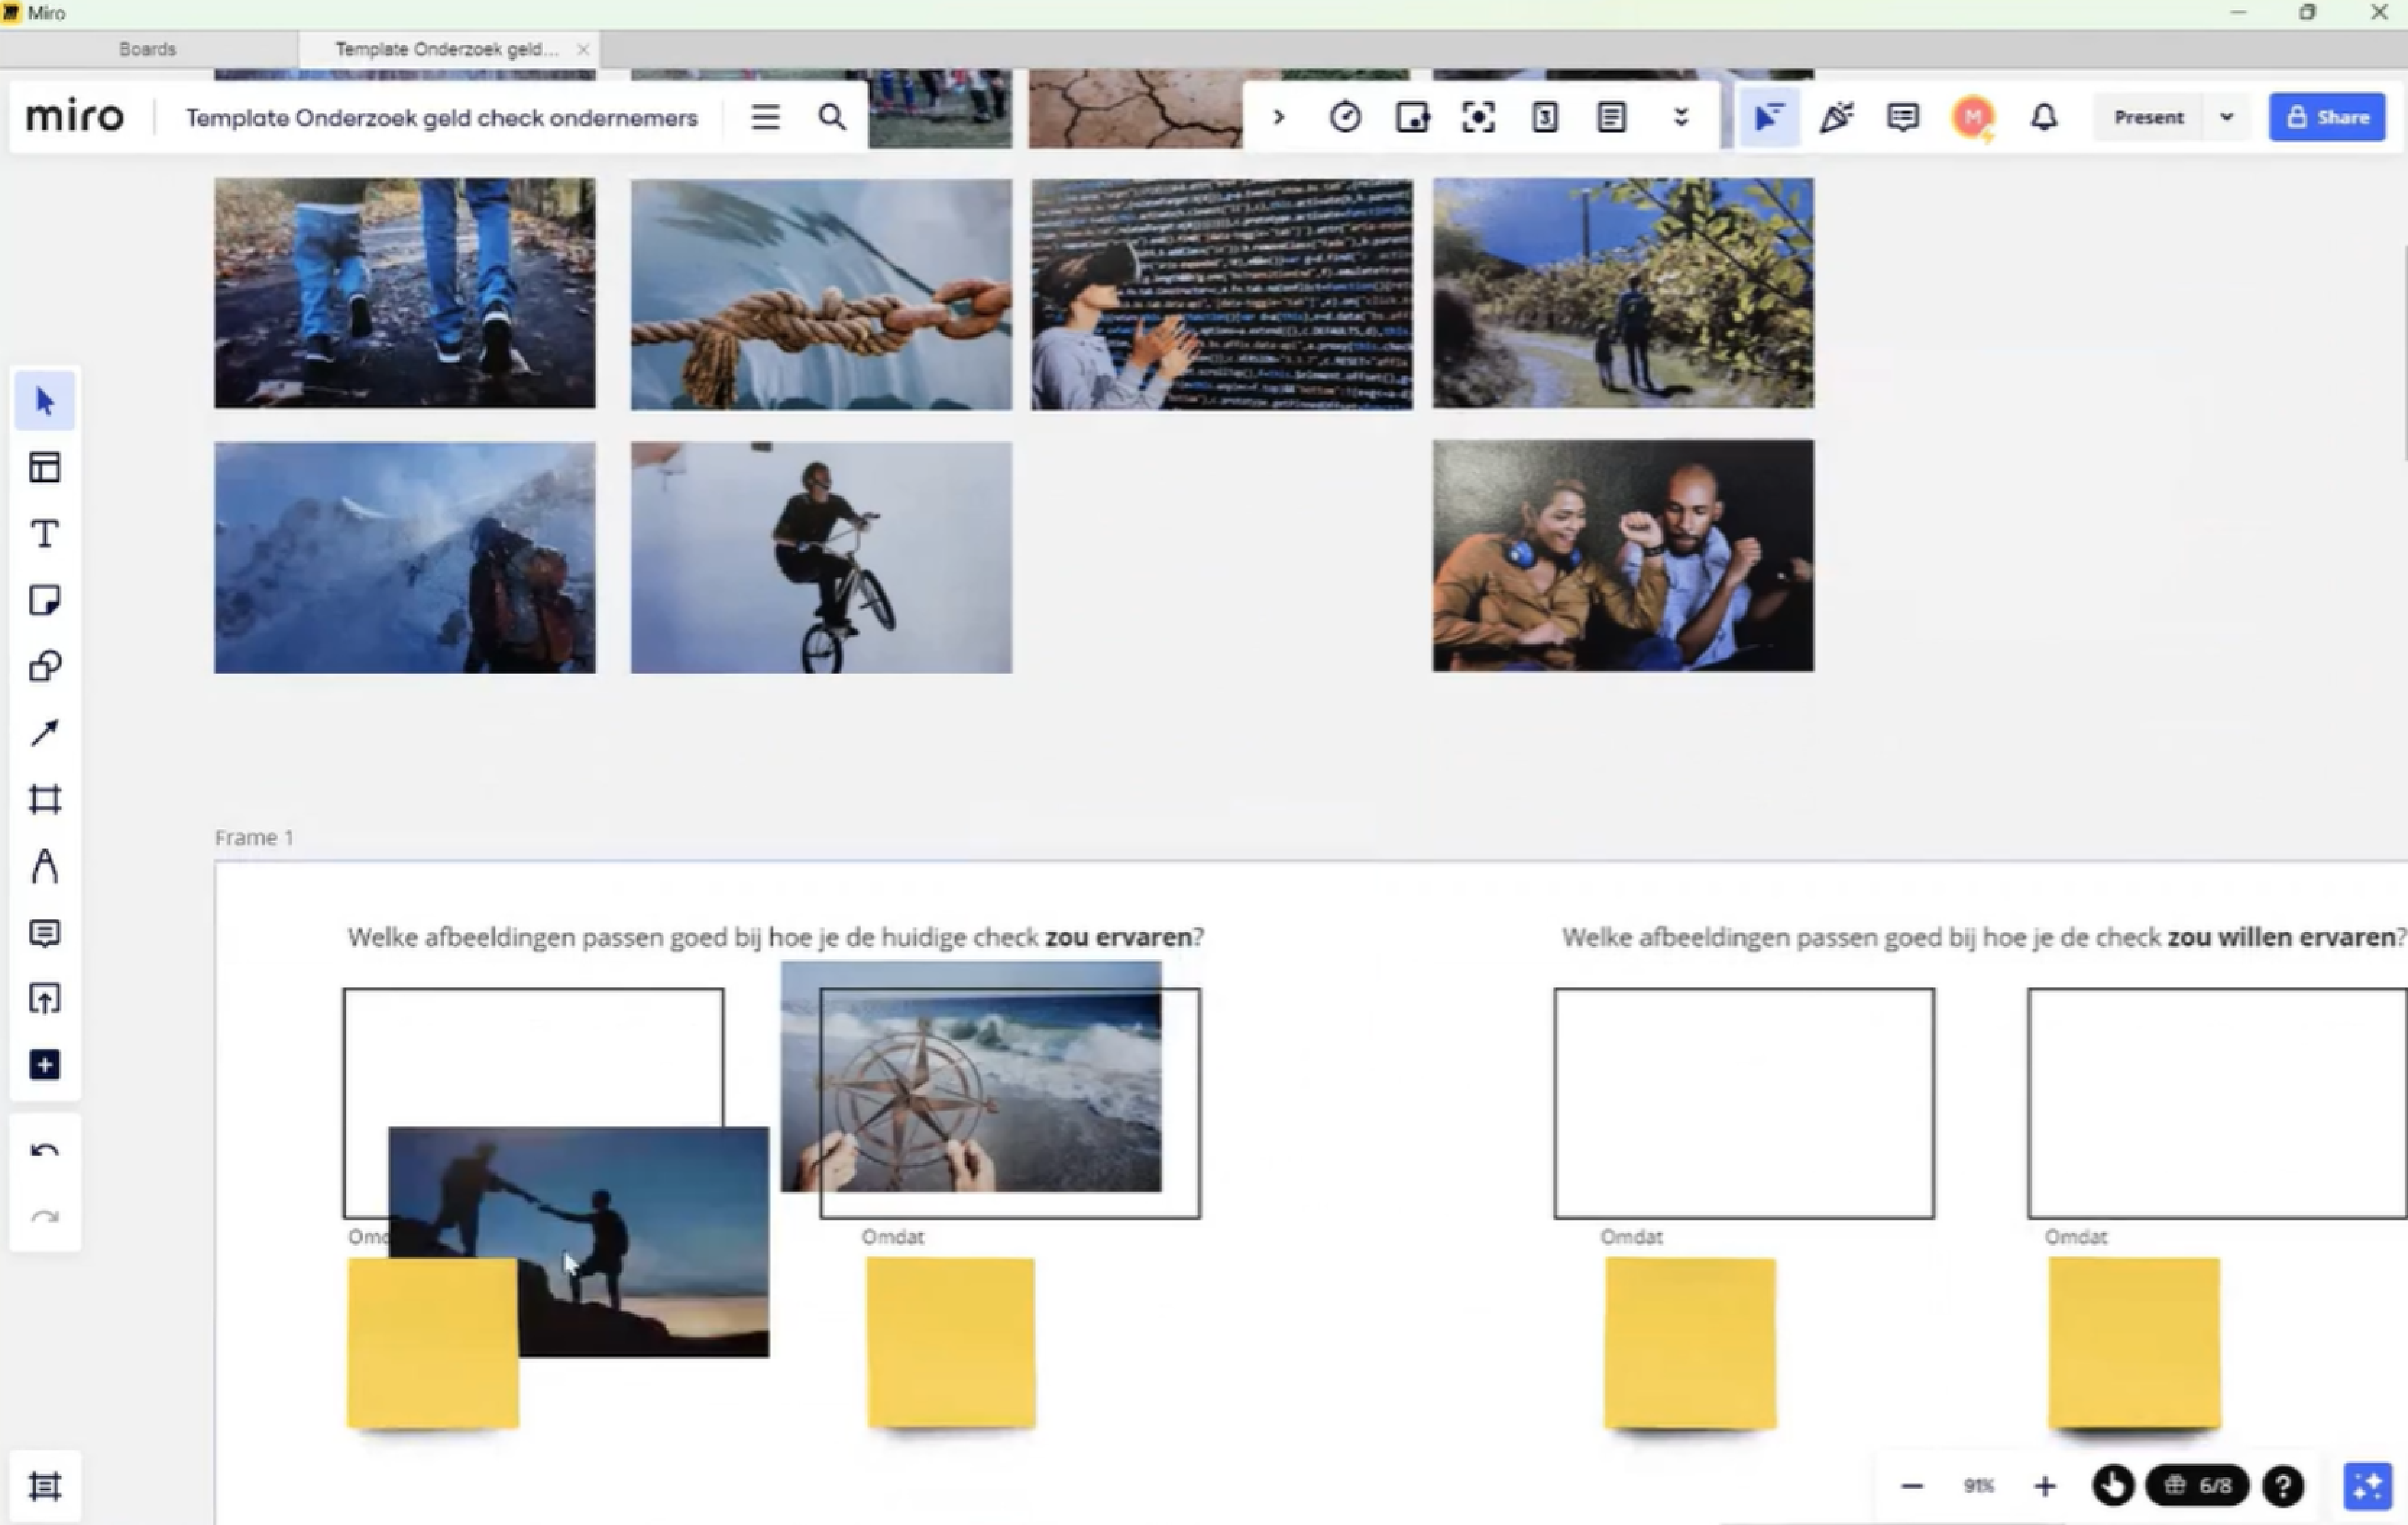The image size is (2408, 1525).
Task: Open Miro AI sparkle button
Action: 2368,1486
